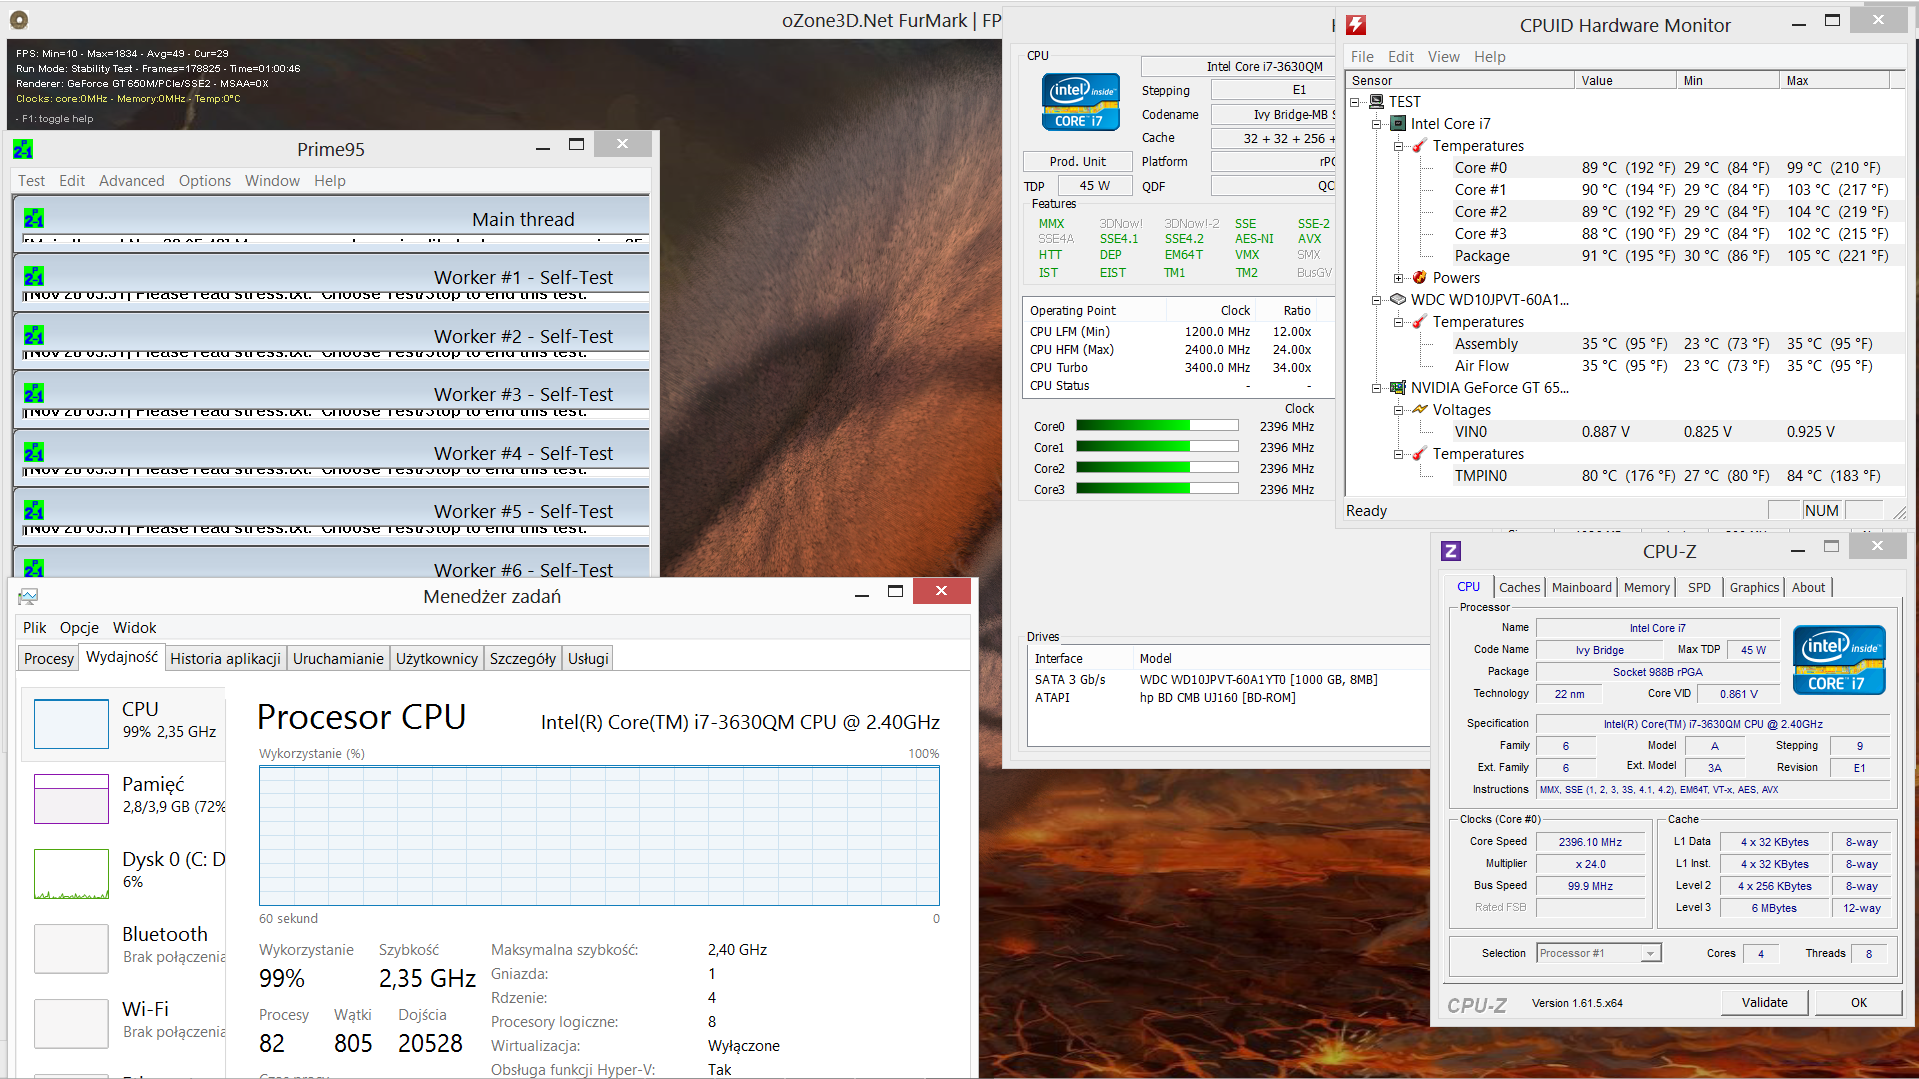Collapse Temperatures node under NVIDIA GeForce
Viewport: 1919px width, 1079px height.
(x=1398, y=454)
